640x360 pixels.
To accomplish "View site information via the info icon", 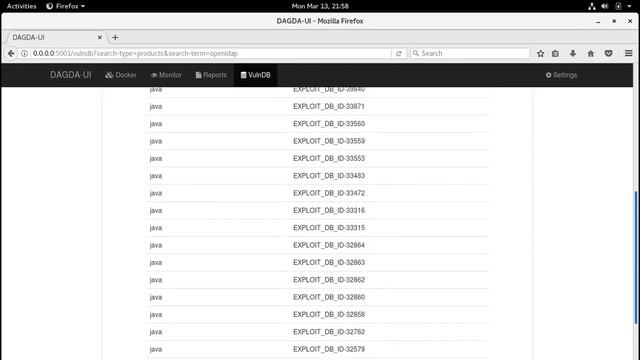I will (x=24, y=53).
